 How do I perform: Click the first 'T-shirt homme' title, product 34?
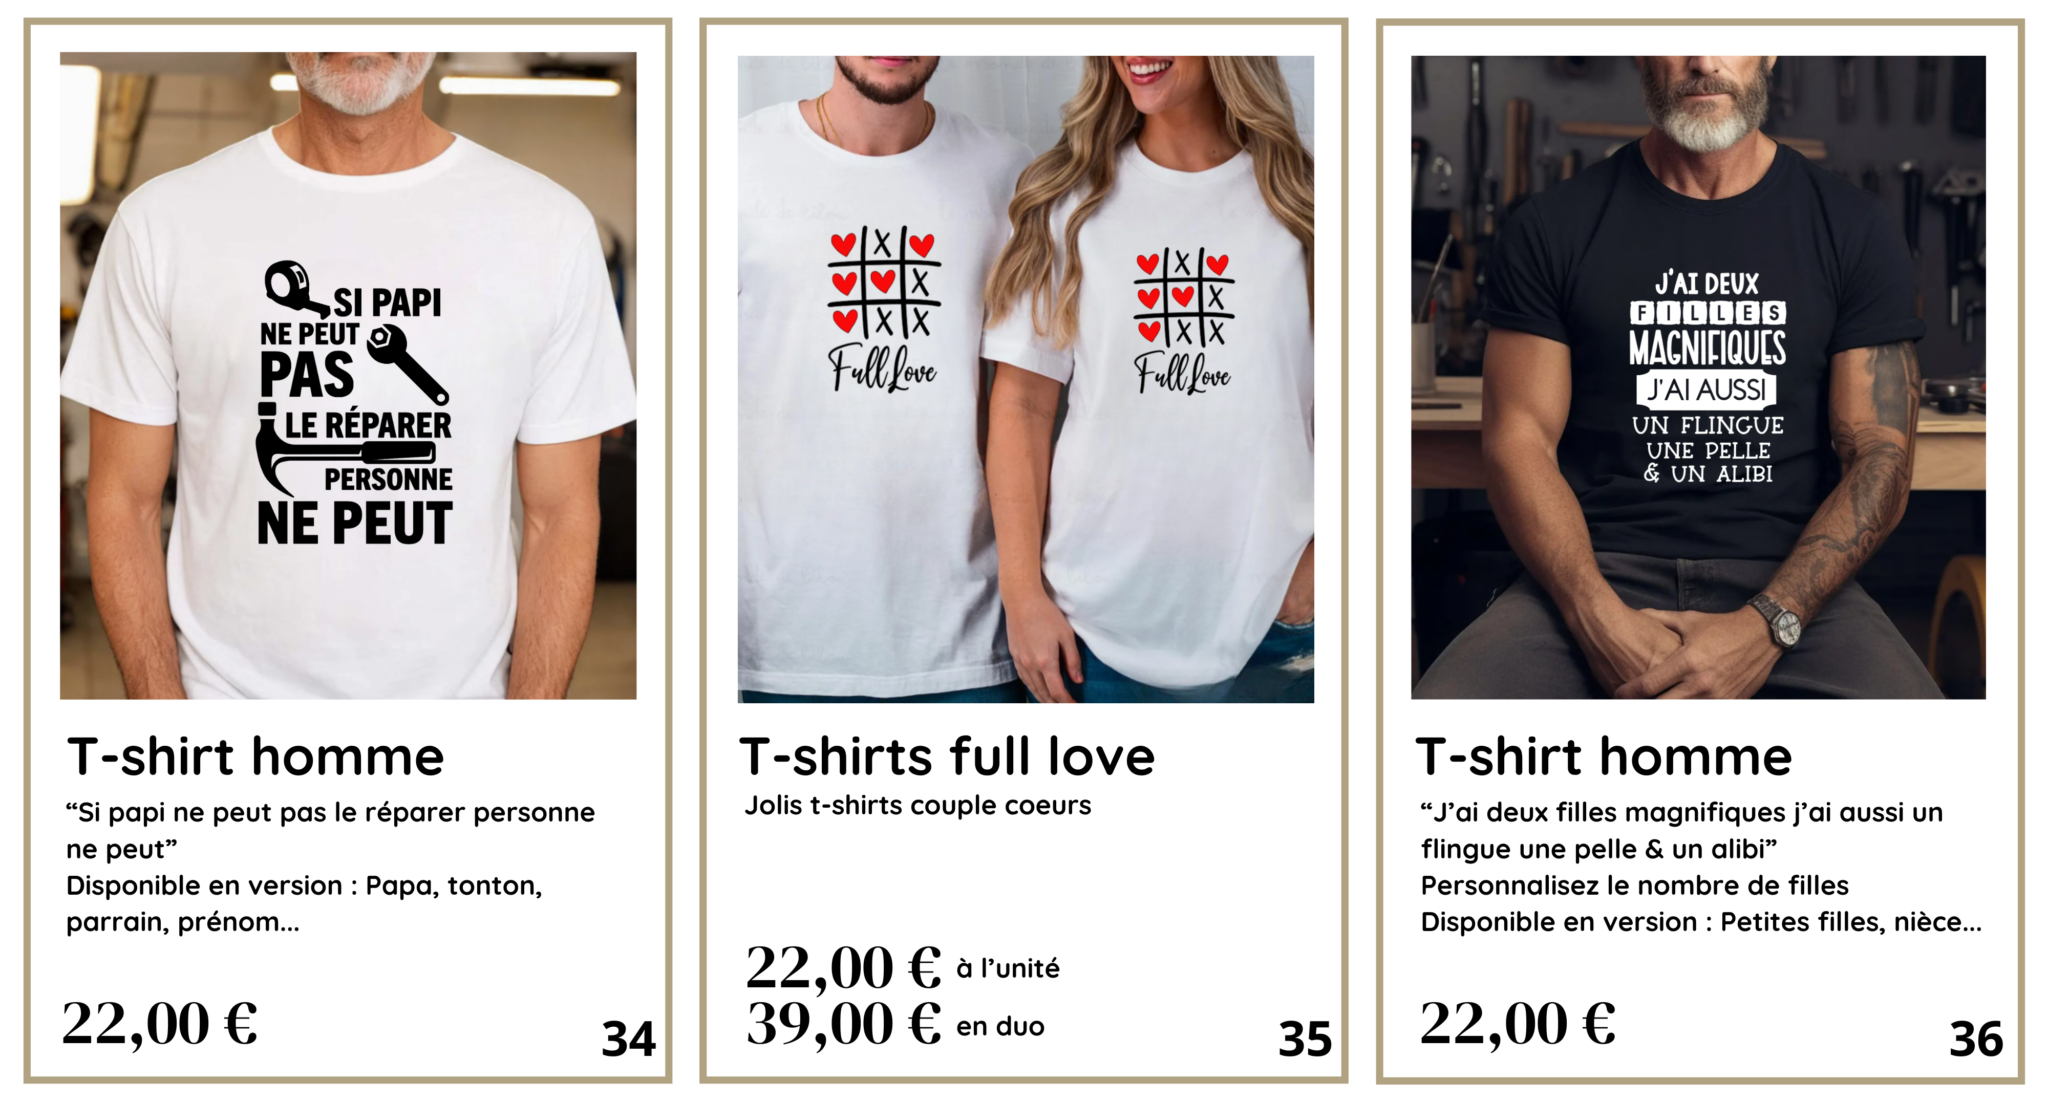(256, 757)
